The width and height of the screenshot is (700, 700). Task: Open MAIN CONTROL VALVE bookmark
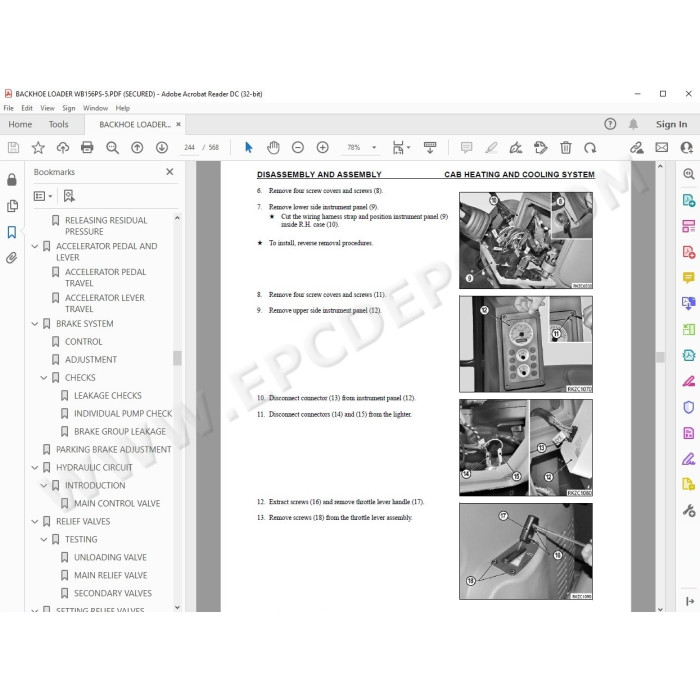[x=117, y=504]
